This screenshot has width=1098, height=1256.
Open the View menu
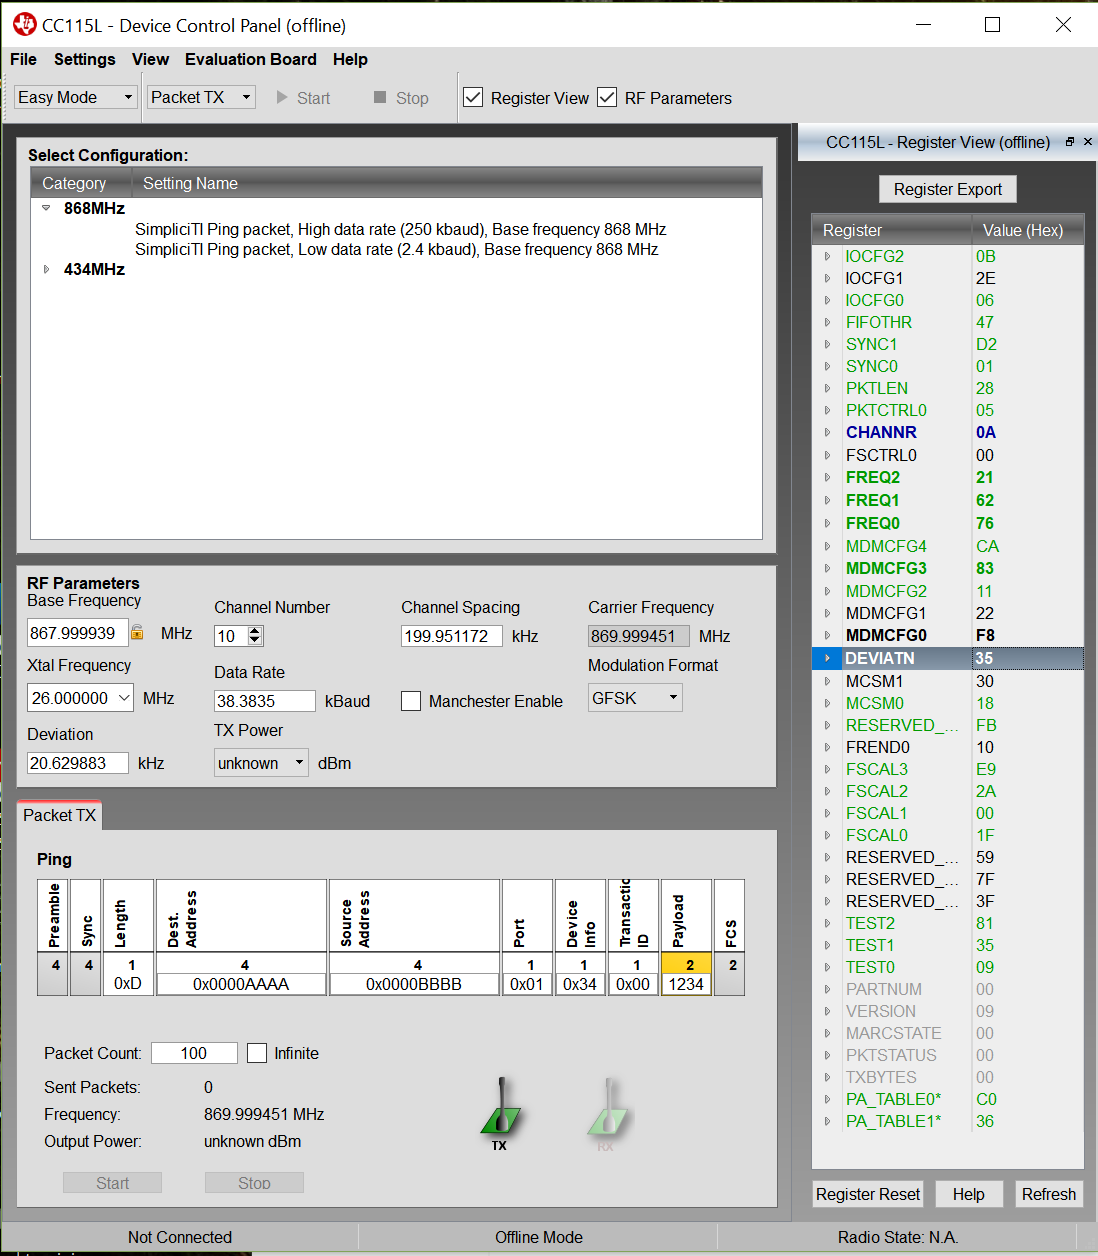150,59
